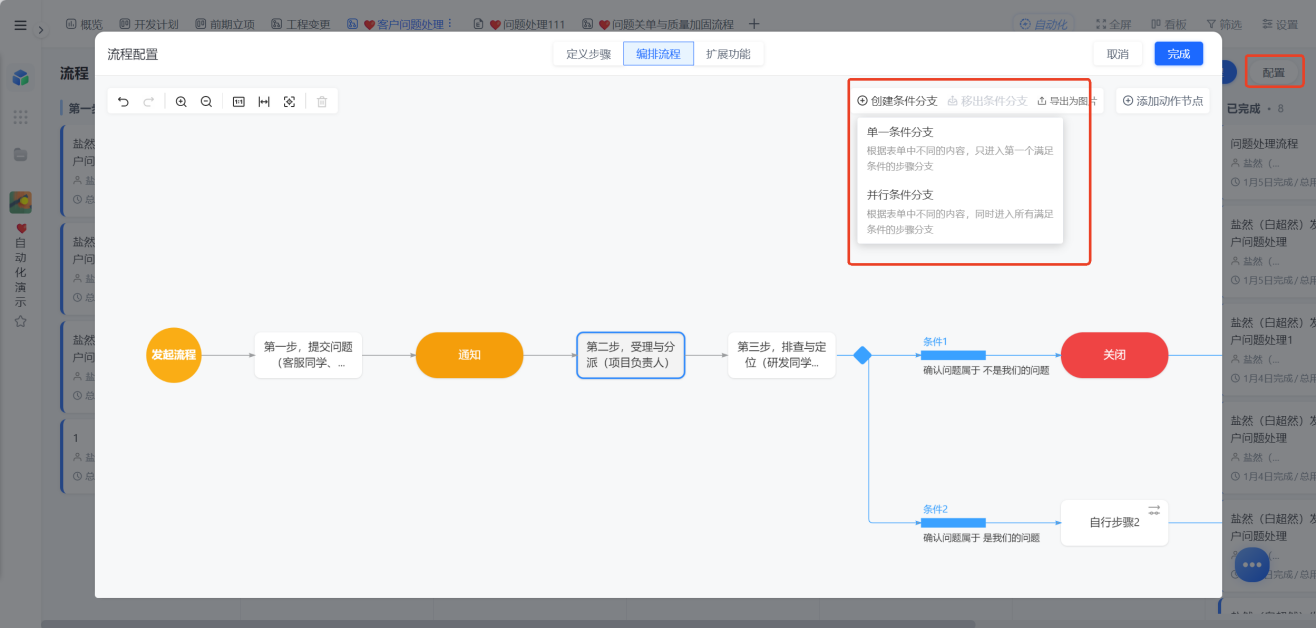This screenshot has height=628, width=1316.
Task: Open the 客户问题处理1 card in 已完成 list
Action: 1269,350
